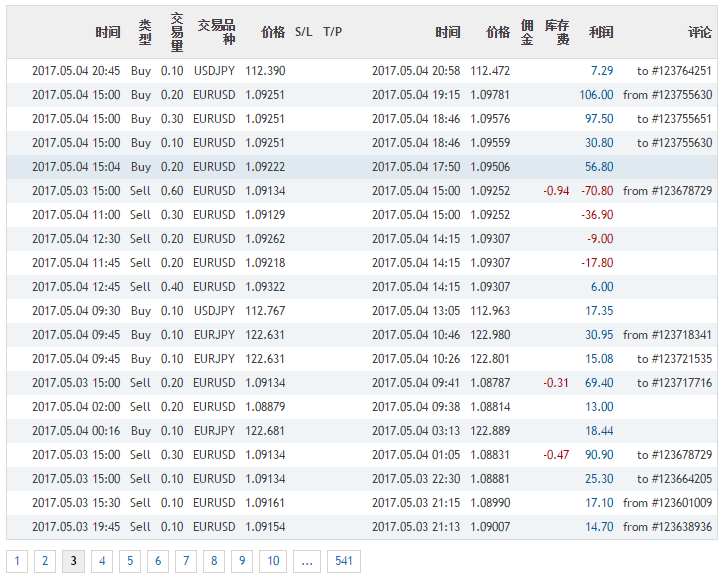Go to page 1 of the history
The height and width of the screenshot is (576, 724).
pyautogui.click(x=17, y=561)
